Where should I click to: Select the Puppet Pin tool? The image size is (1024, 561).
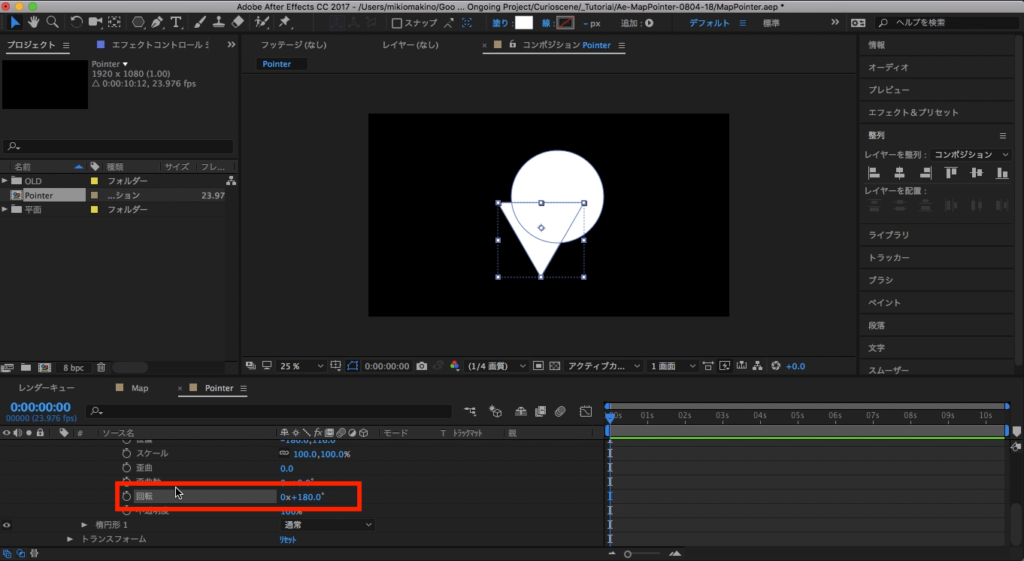284,22
